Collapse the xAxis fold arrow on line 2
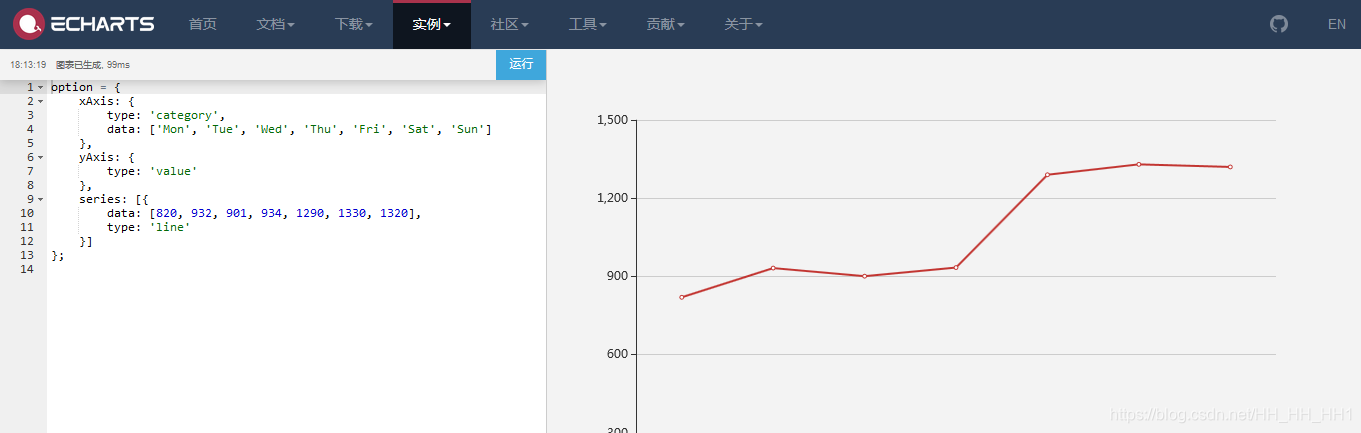The height and width of the screenshot is (433, 1361). 40,102
